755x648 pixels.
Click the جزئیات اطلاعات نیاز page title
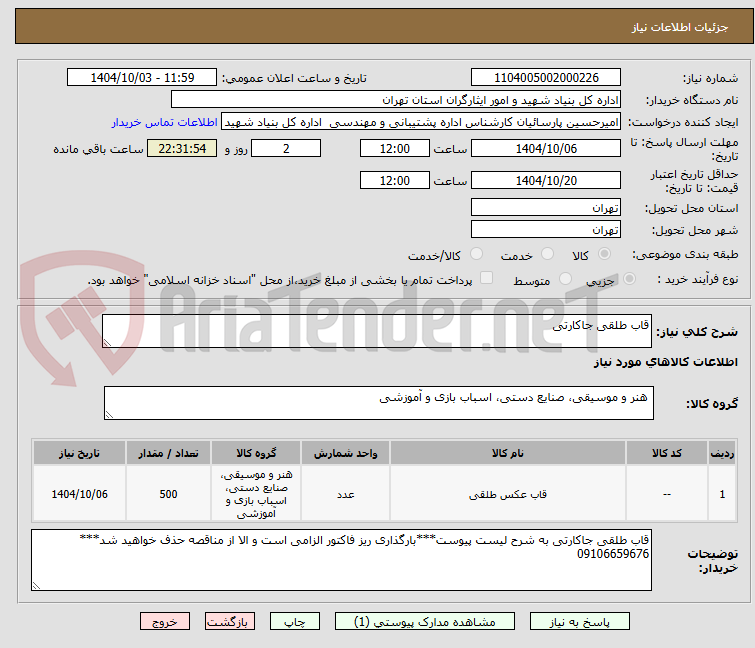click(x=679, y=27)
